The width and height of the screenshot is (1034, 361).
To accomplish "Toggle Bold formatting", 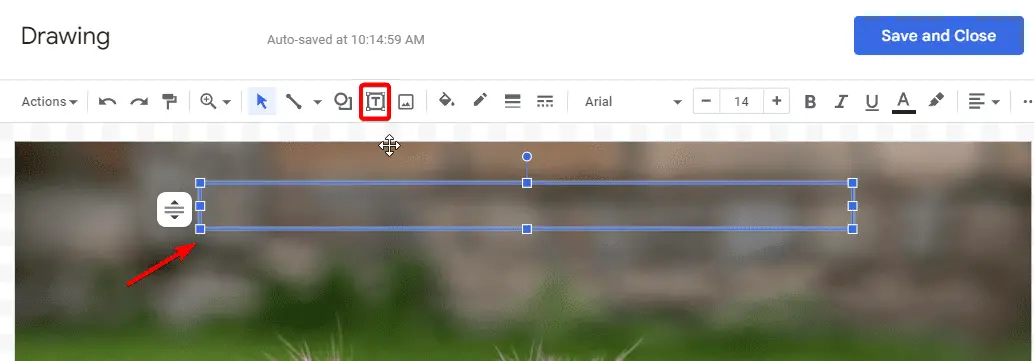I will (810, 102).
